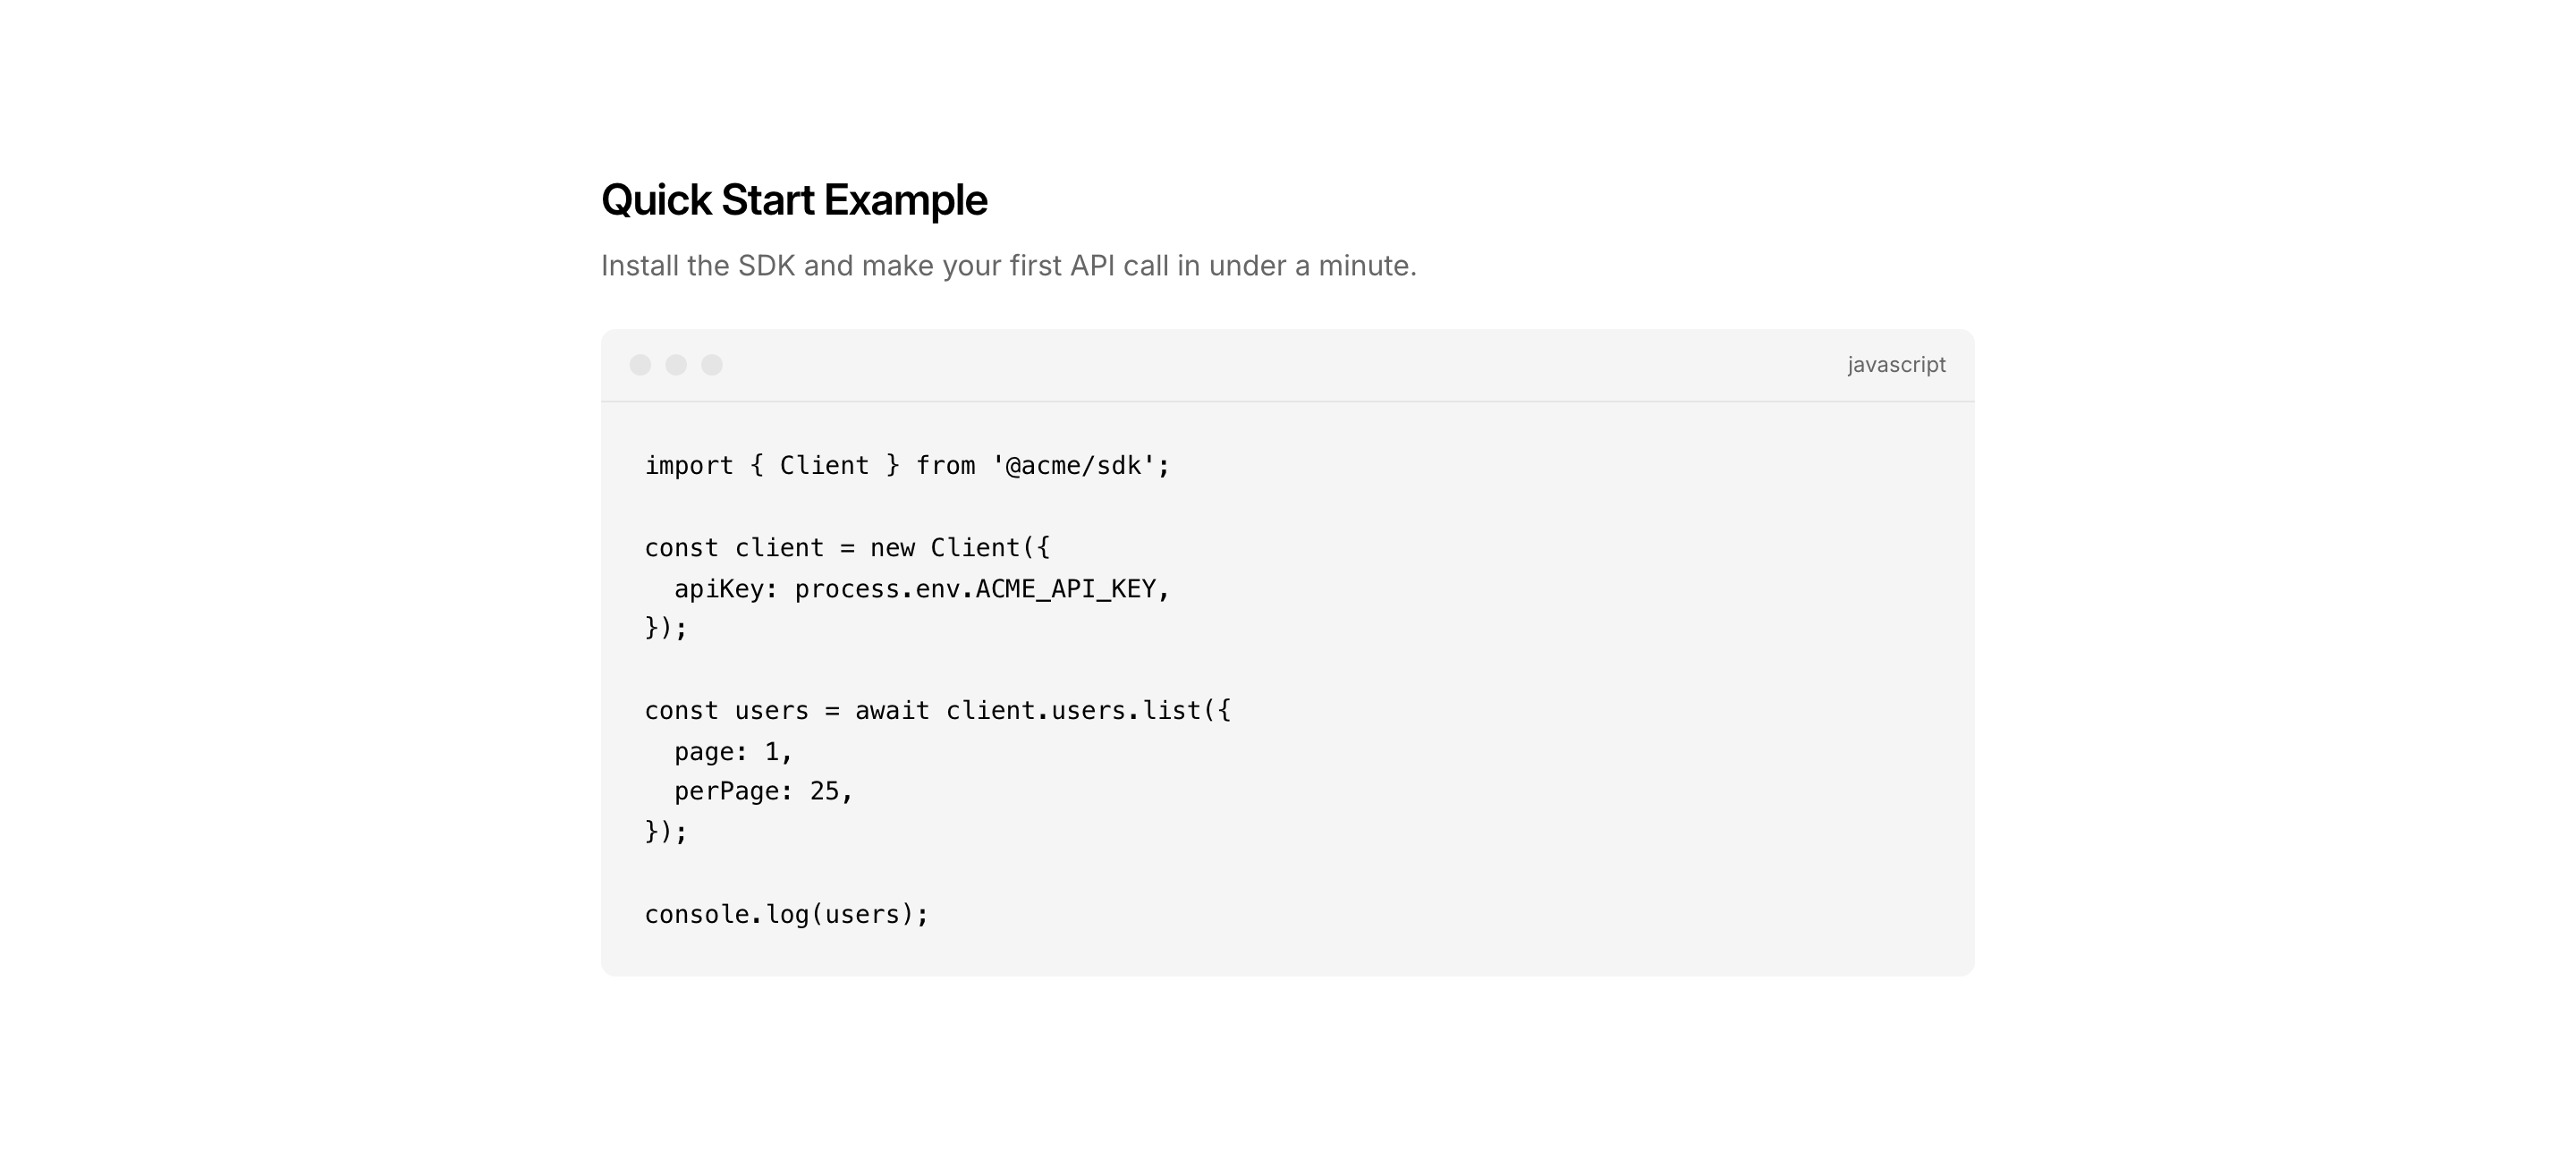The width and height of the screenshot is (2576, 1150).
Task: Click the rightmost gray window dot
Action: 712,365
